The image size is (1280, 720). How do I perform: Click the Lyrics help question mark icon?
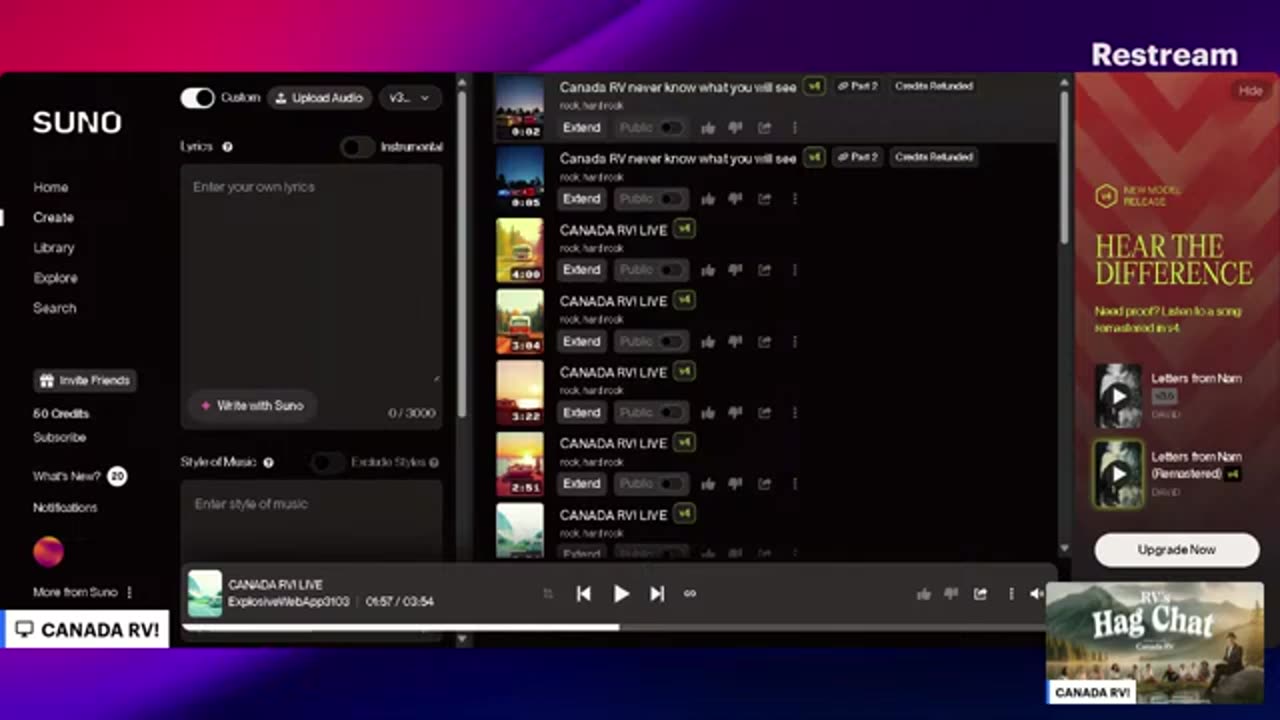click(227, 147)
